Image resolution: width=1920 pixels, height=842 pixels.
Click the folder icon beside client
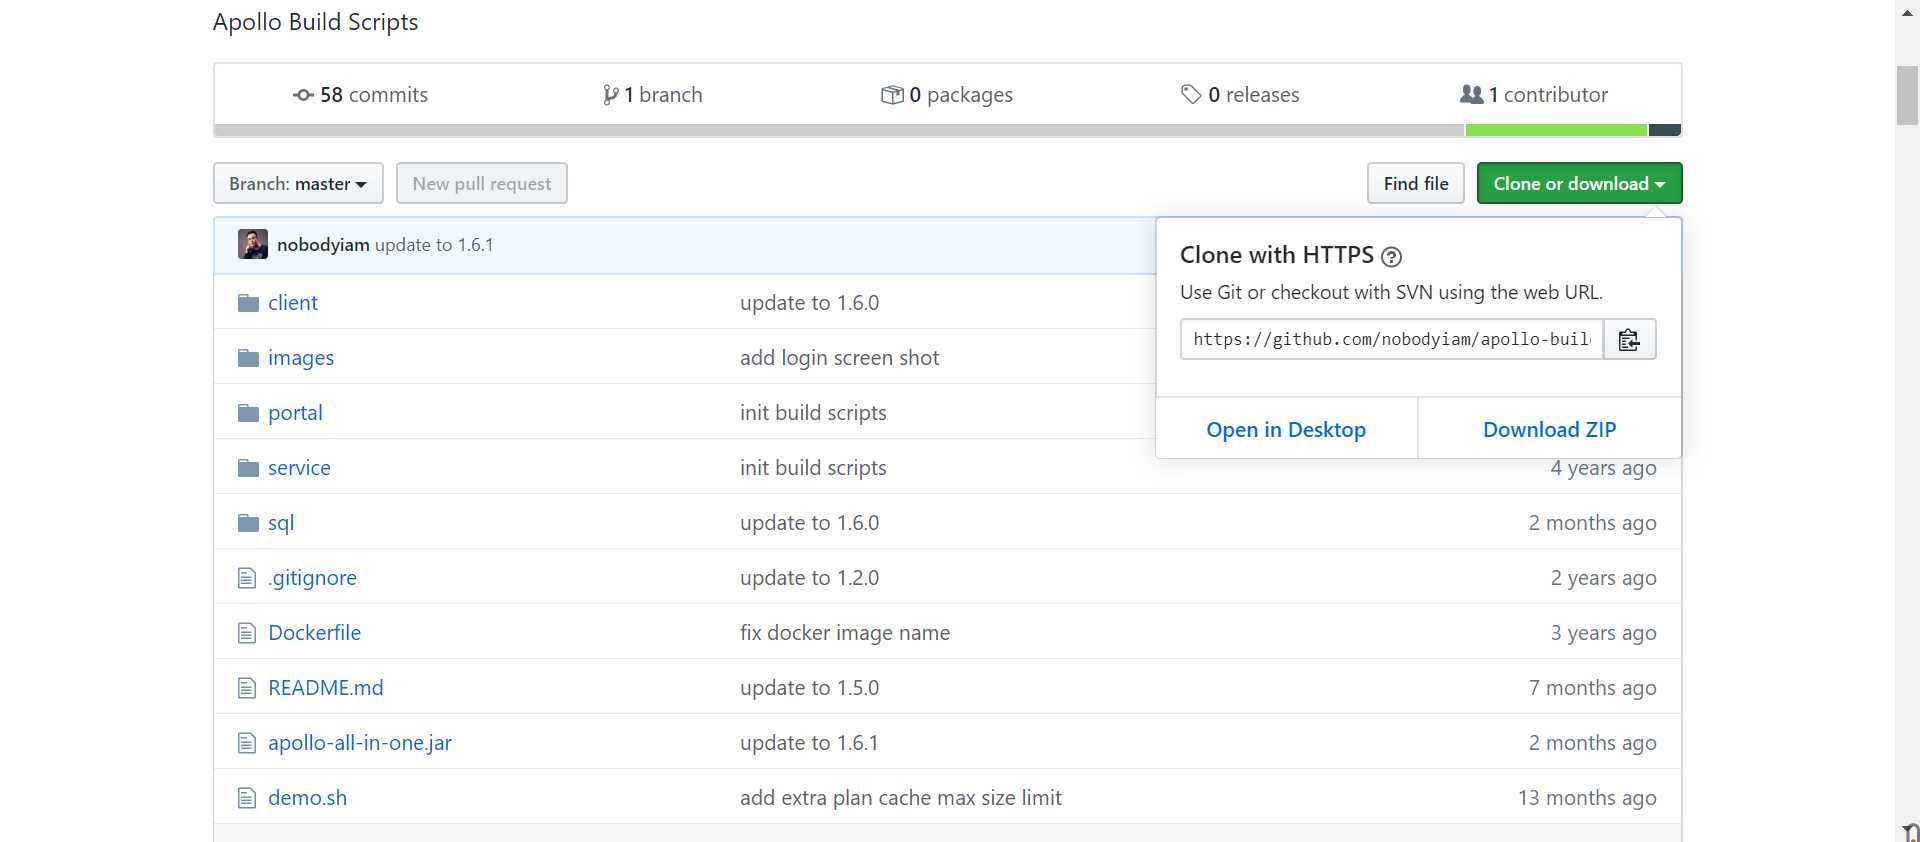coord(249,303)
